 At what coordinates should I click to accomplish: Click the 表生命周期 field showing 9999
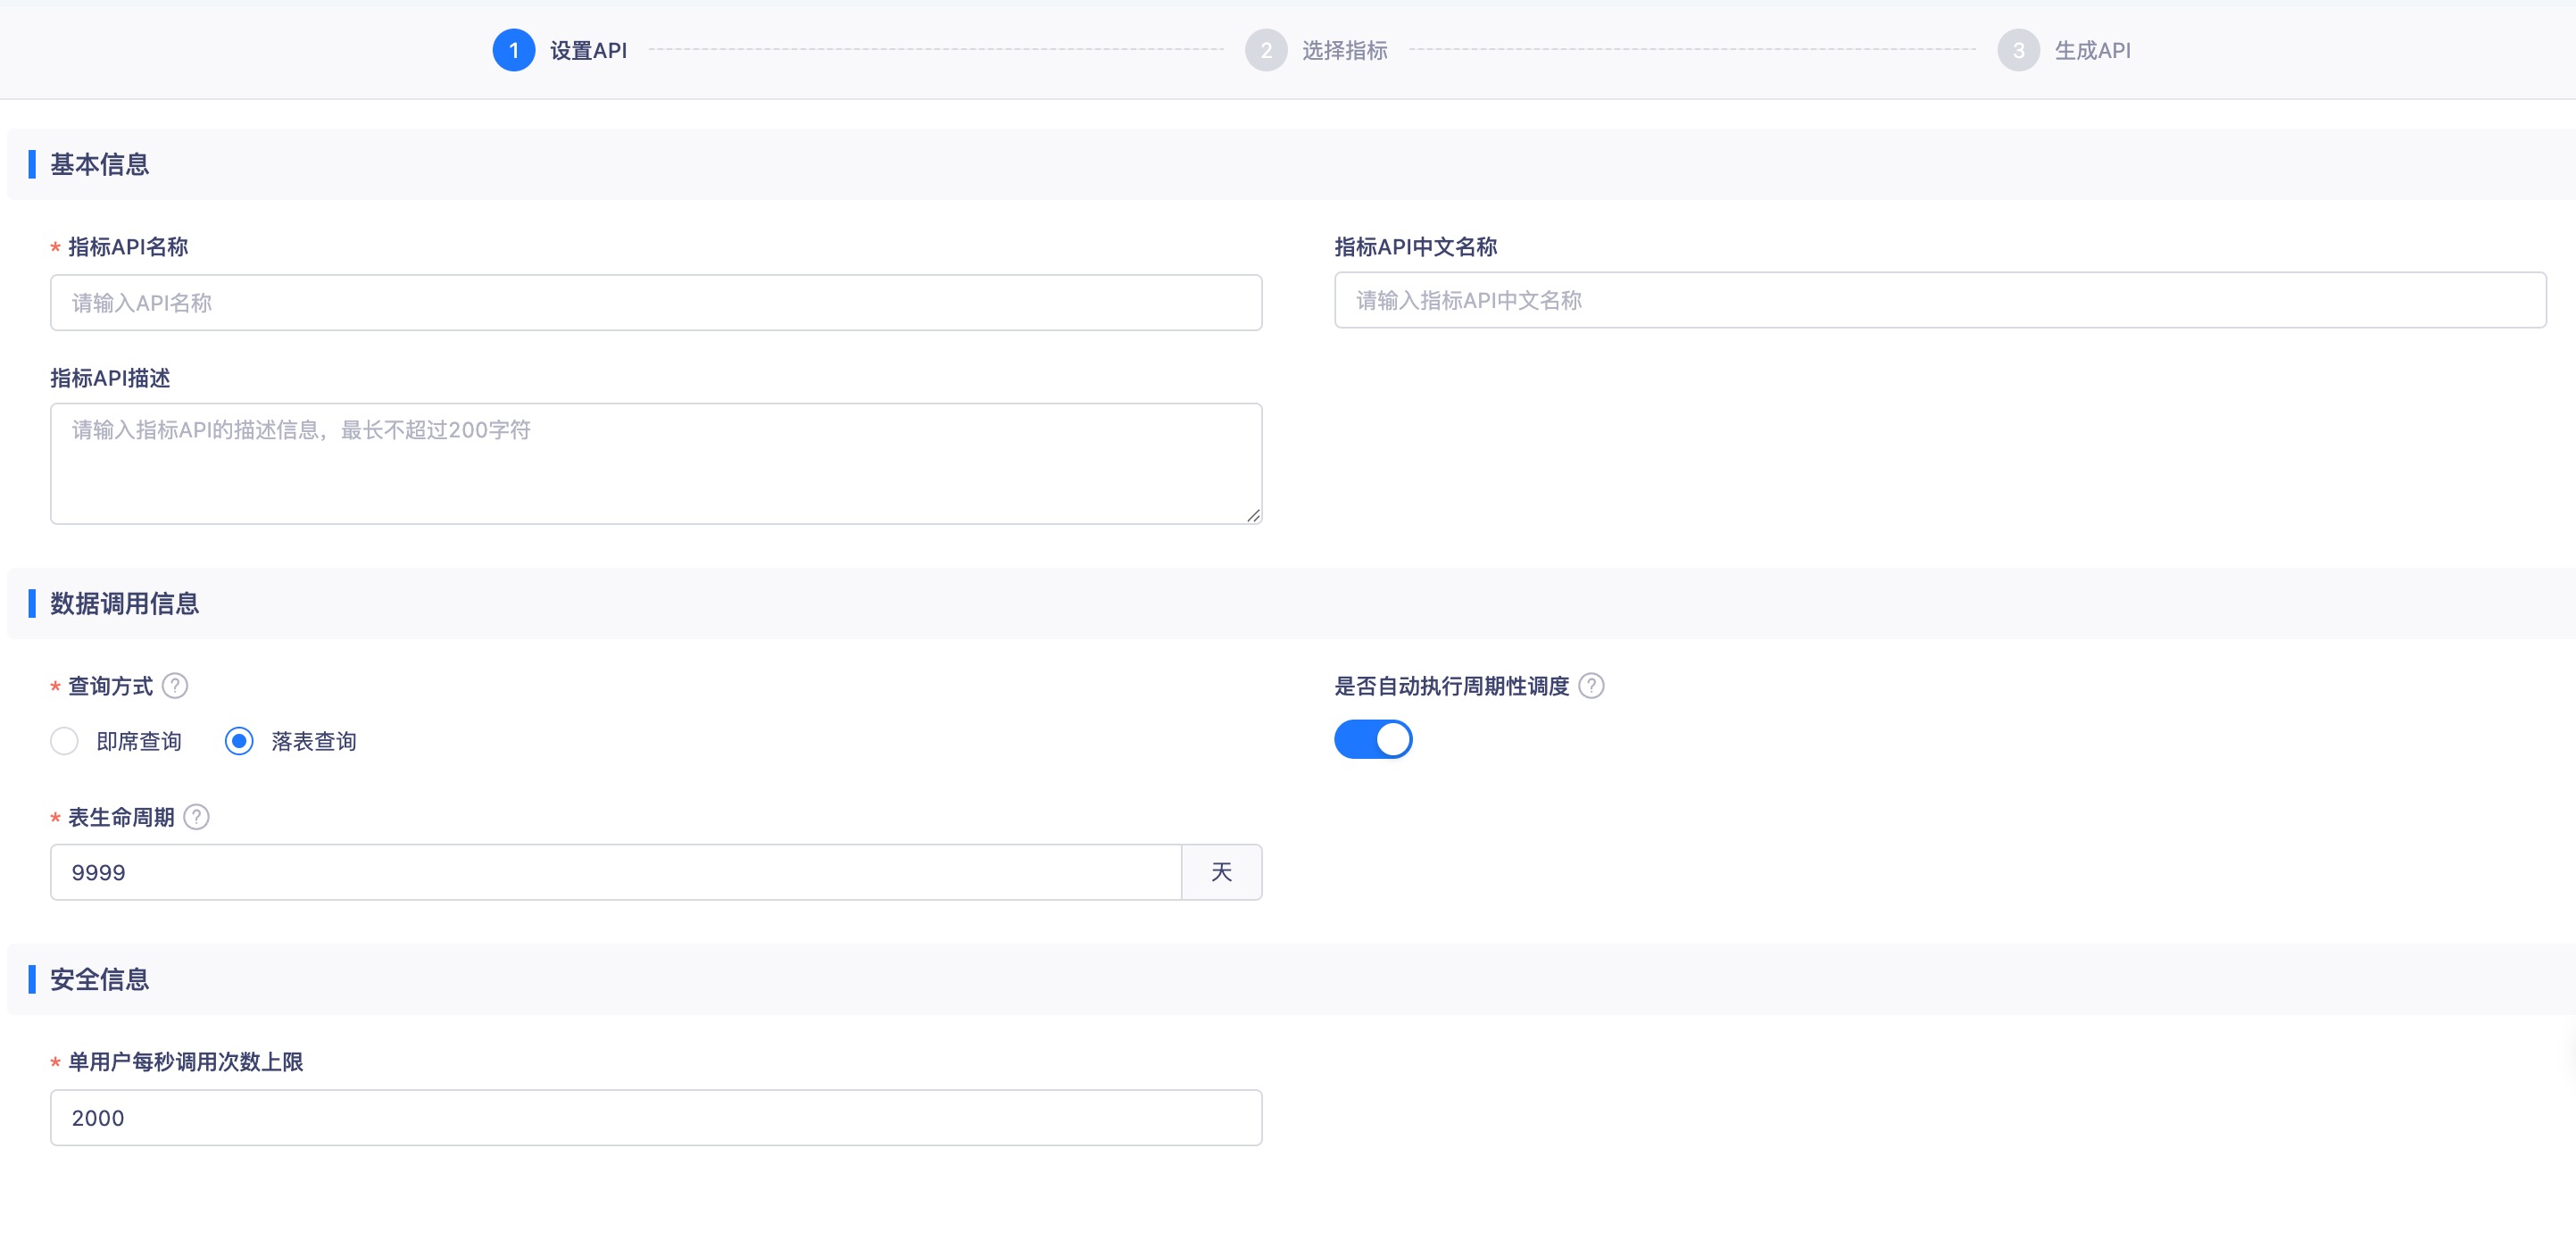(x=616, y=872)
